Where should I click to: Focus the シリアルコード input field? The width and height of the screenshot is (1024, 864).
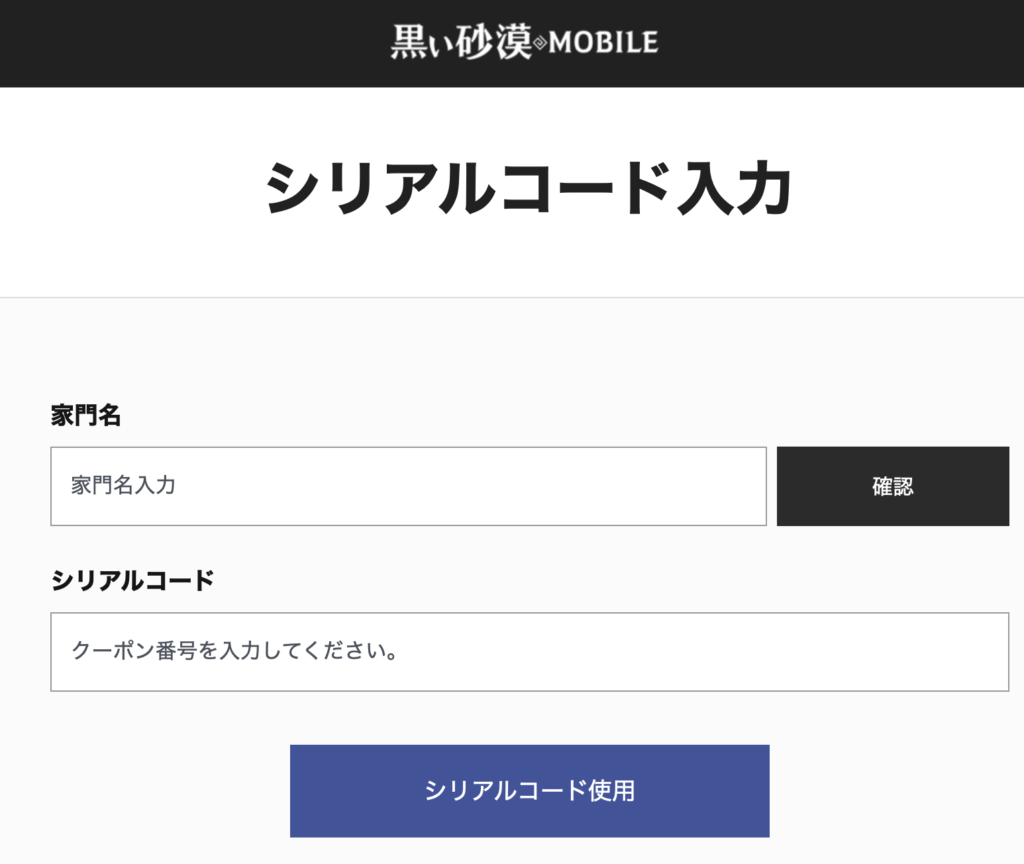(529, 651)
